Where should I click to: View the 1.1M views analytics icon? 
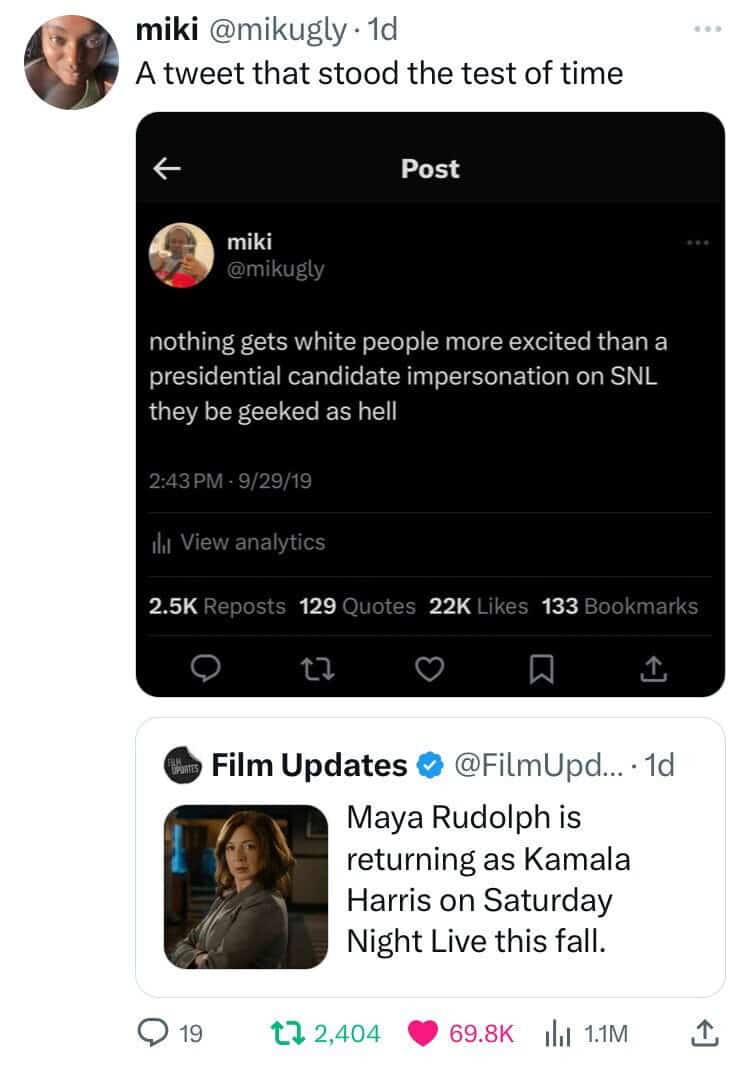point(556,1034)
